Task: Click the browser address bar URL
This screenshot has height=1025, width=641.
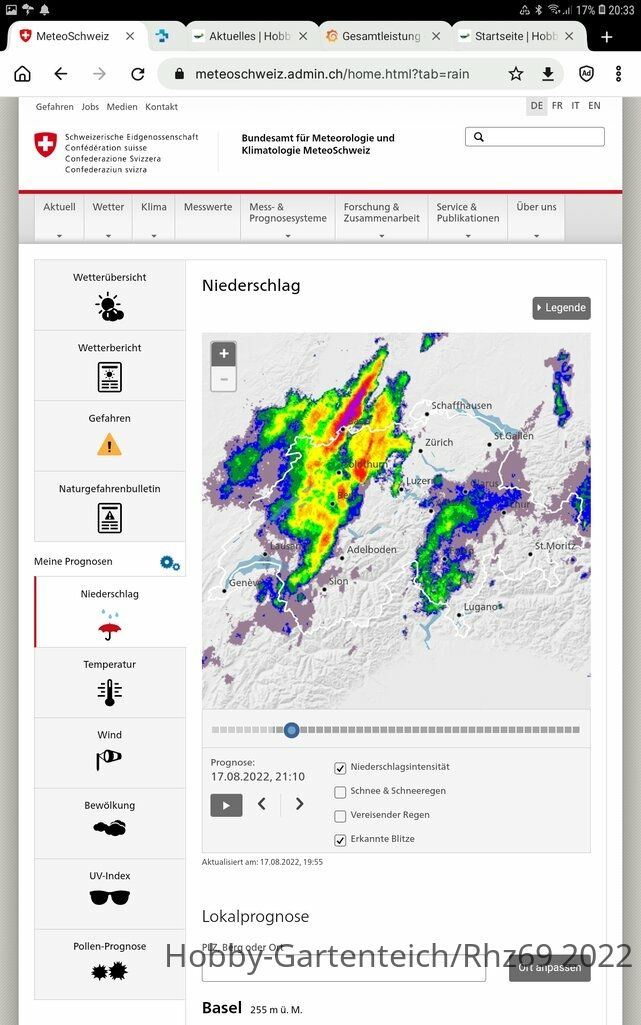Action: point(332,74)
